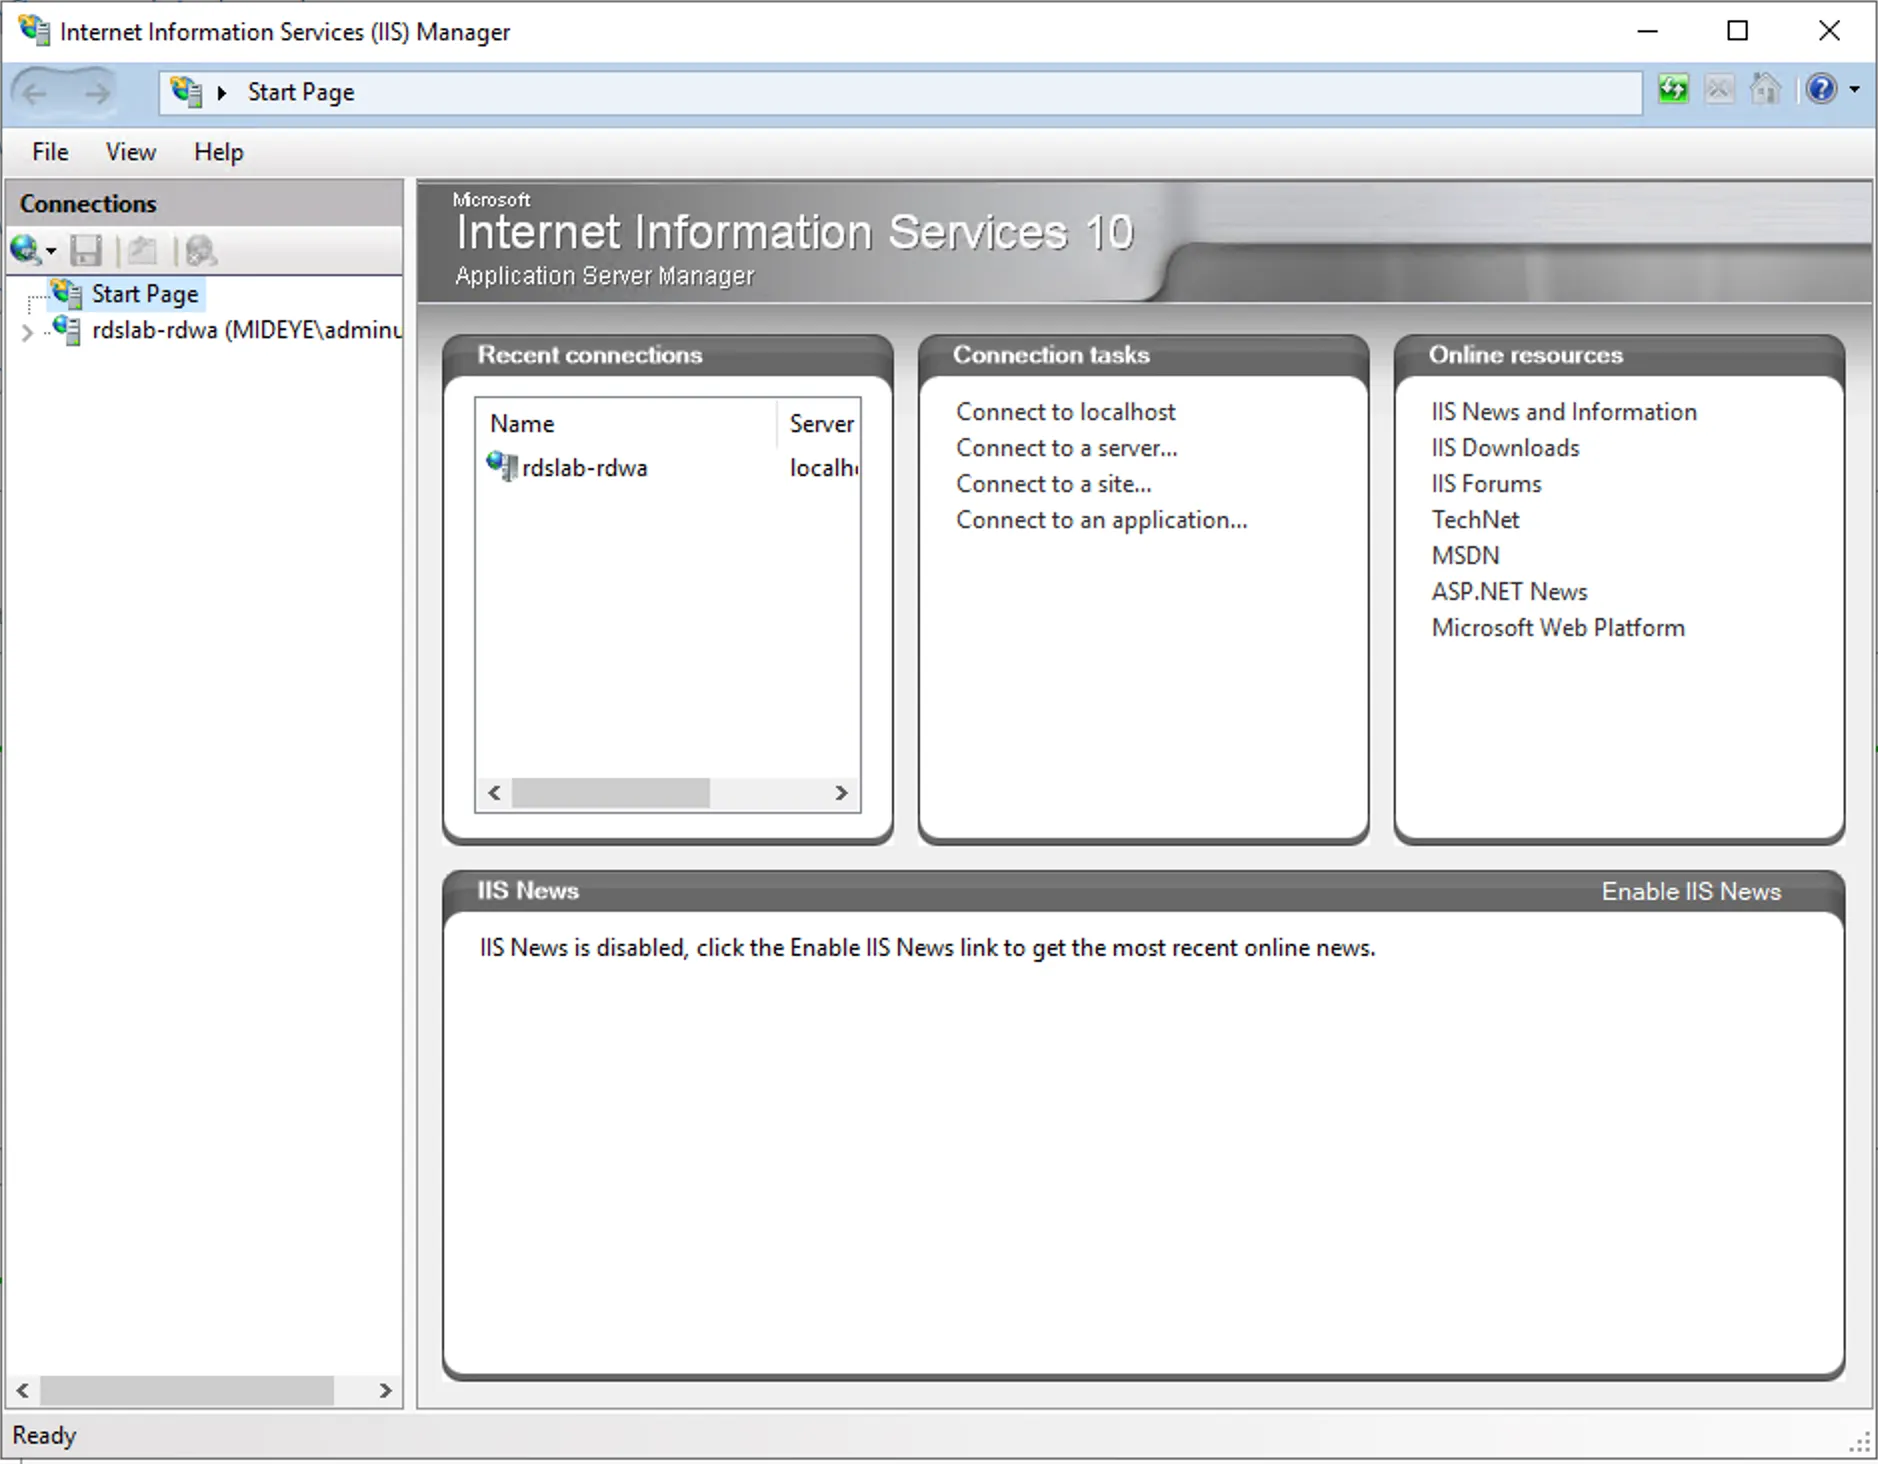Screen dimensions: 1878x1464
Task: Click the back navigation arrow
Action: click(36, 92)
